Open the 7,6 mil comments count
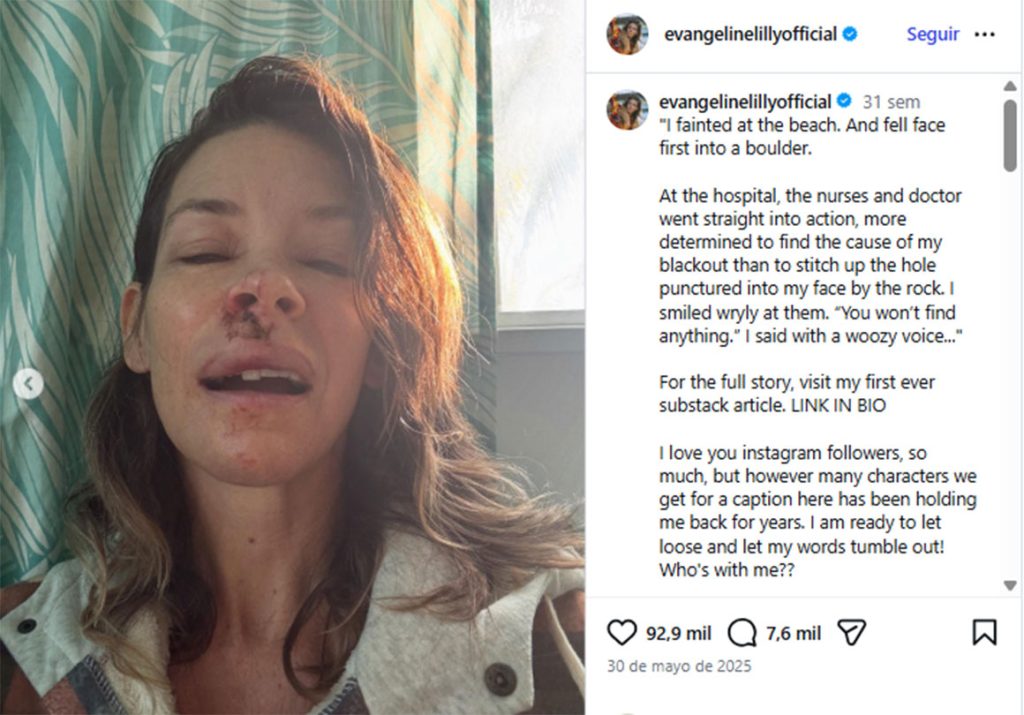The width and height of the screenshot is (1024, 715). [x=793, y=633]
